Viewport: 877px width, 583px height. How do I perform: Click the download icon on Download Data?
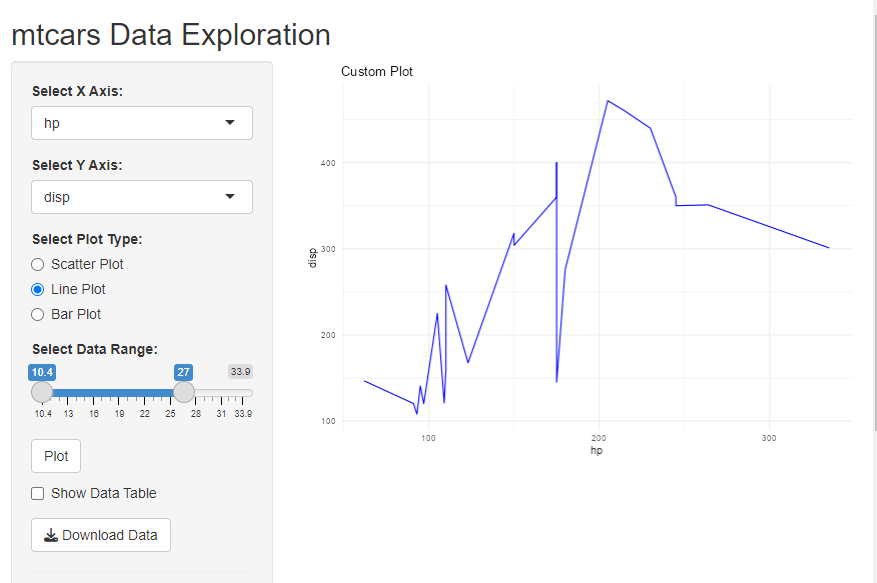(51, 535)
